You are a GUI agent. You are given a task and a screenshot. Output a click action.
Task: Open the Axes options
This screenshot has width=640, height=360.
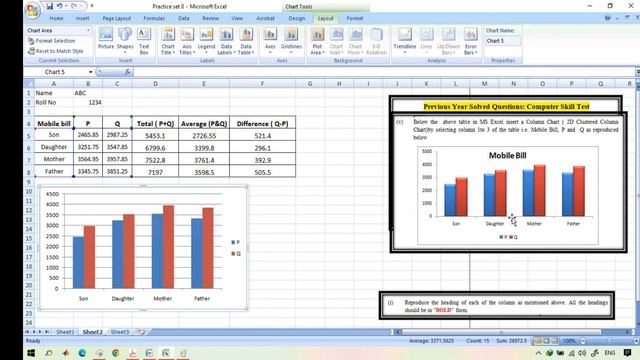click(x=270, y=41)
